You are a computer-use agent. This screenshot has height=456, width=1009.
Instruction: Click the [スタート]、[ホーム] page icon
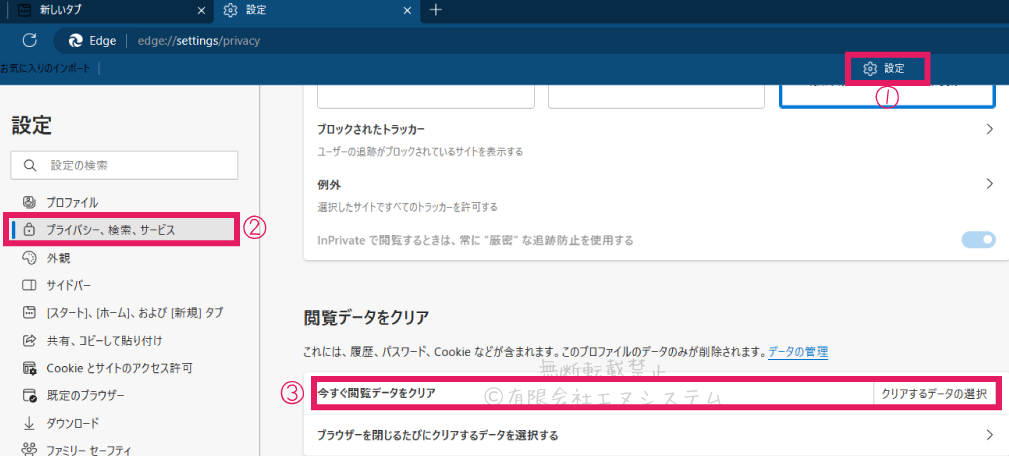point(29,313)
